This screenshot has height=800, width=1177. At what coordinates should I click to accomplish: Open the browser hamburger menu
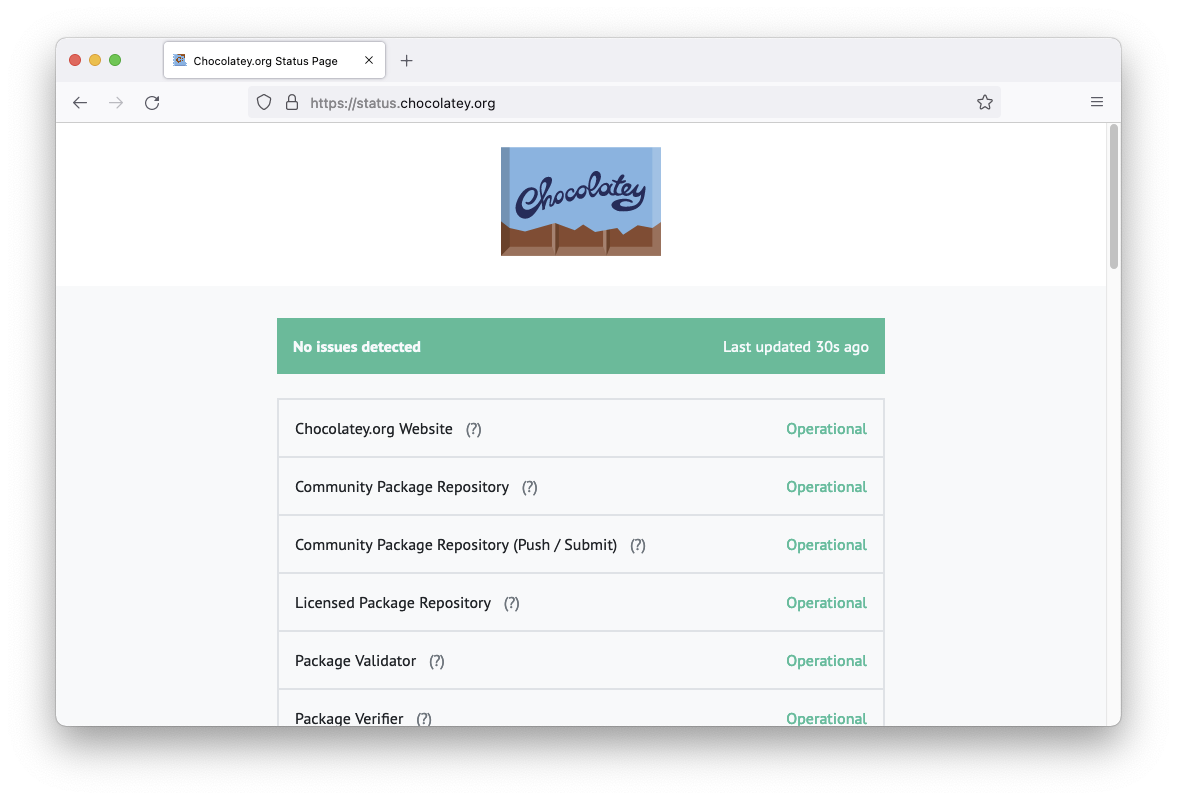1096,102
